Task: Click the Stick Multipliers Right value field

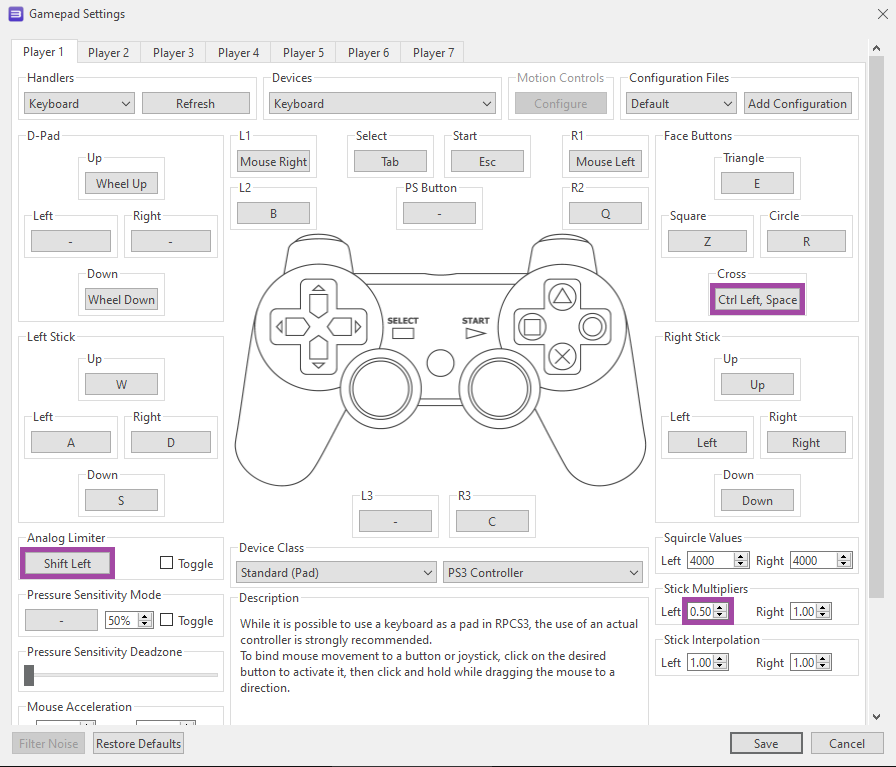Action: point(810,612)
